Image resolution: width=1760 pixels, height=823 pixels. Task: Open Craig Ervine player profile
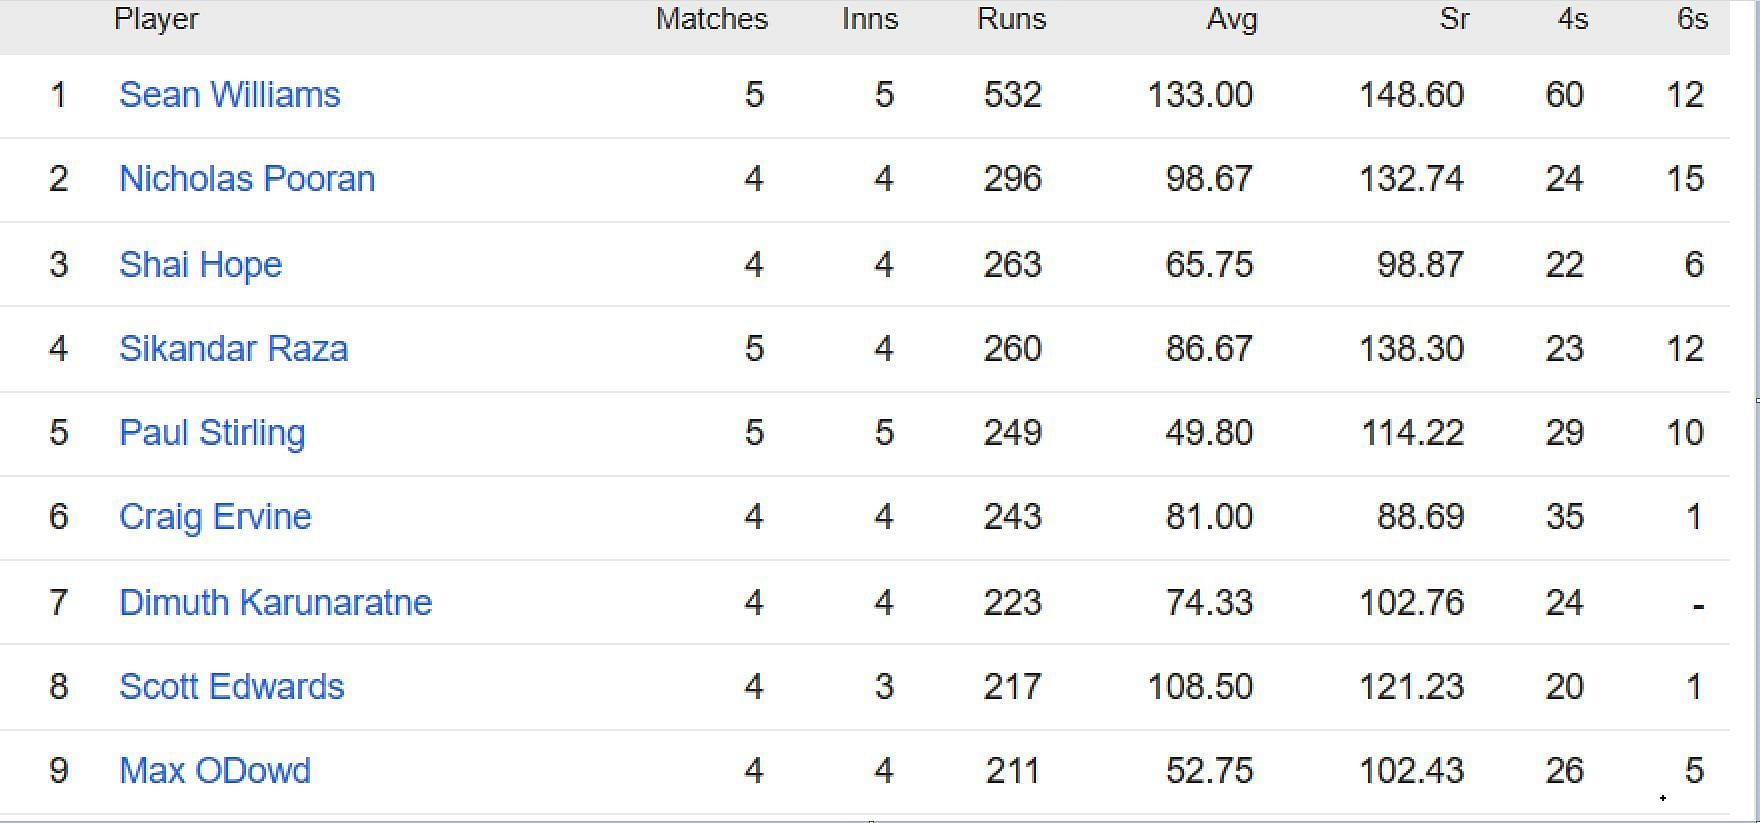coord(215,517)
